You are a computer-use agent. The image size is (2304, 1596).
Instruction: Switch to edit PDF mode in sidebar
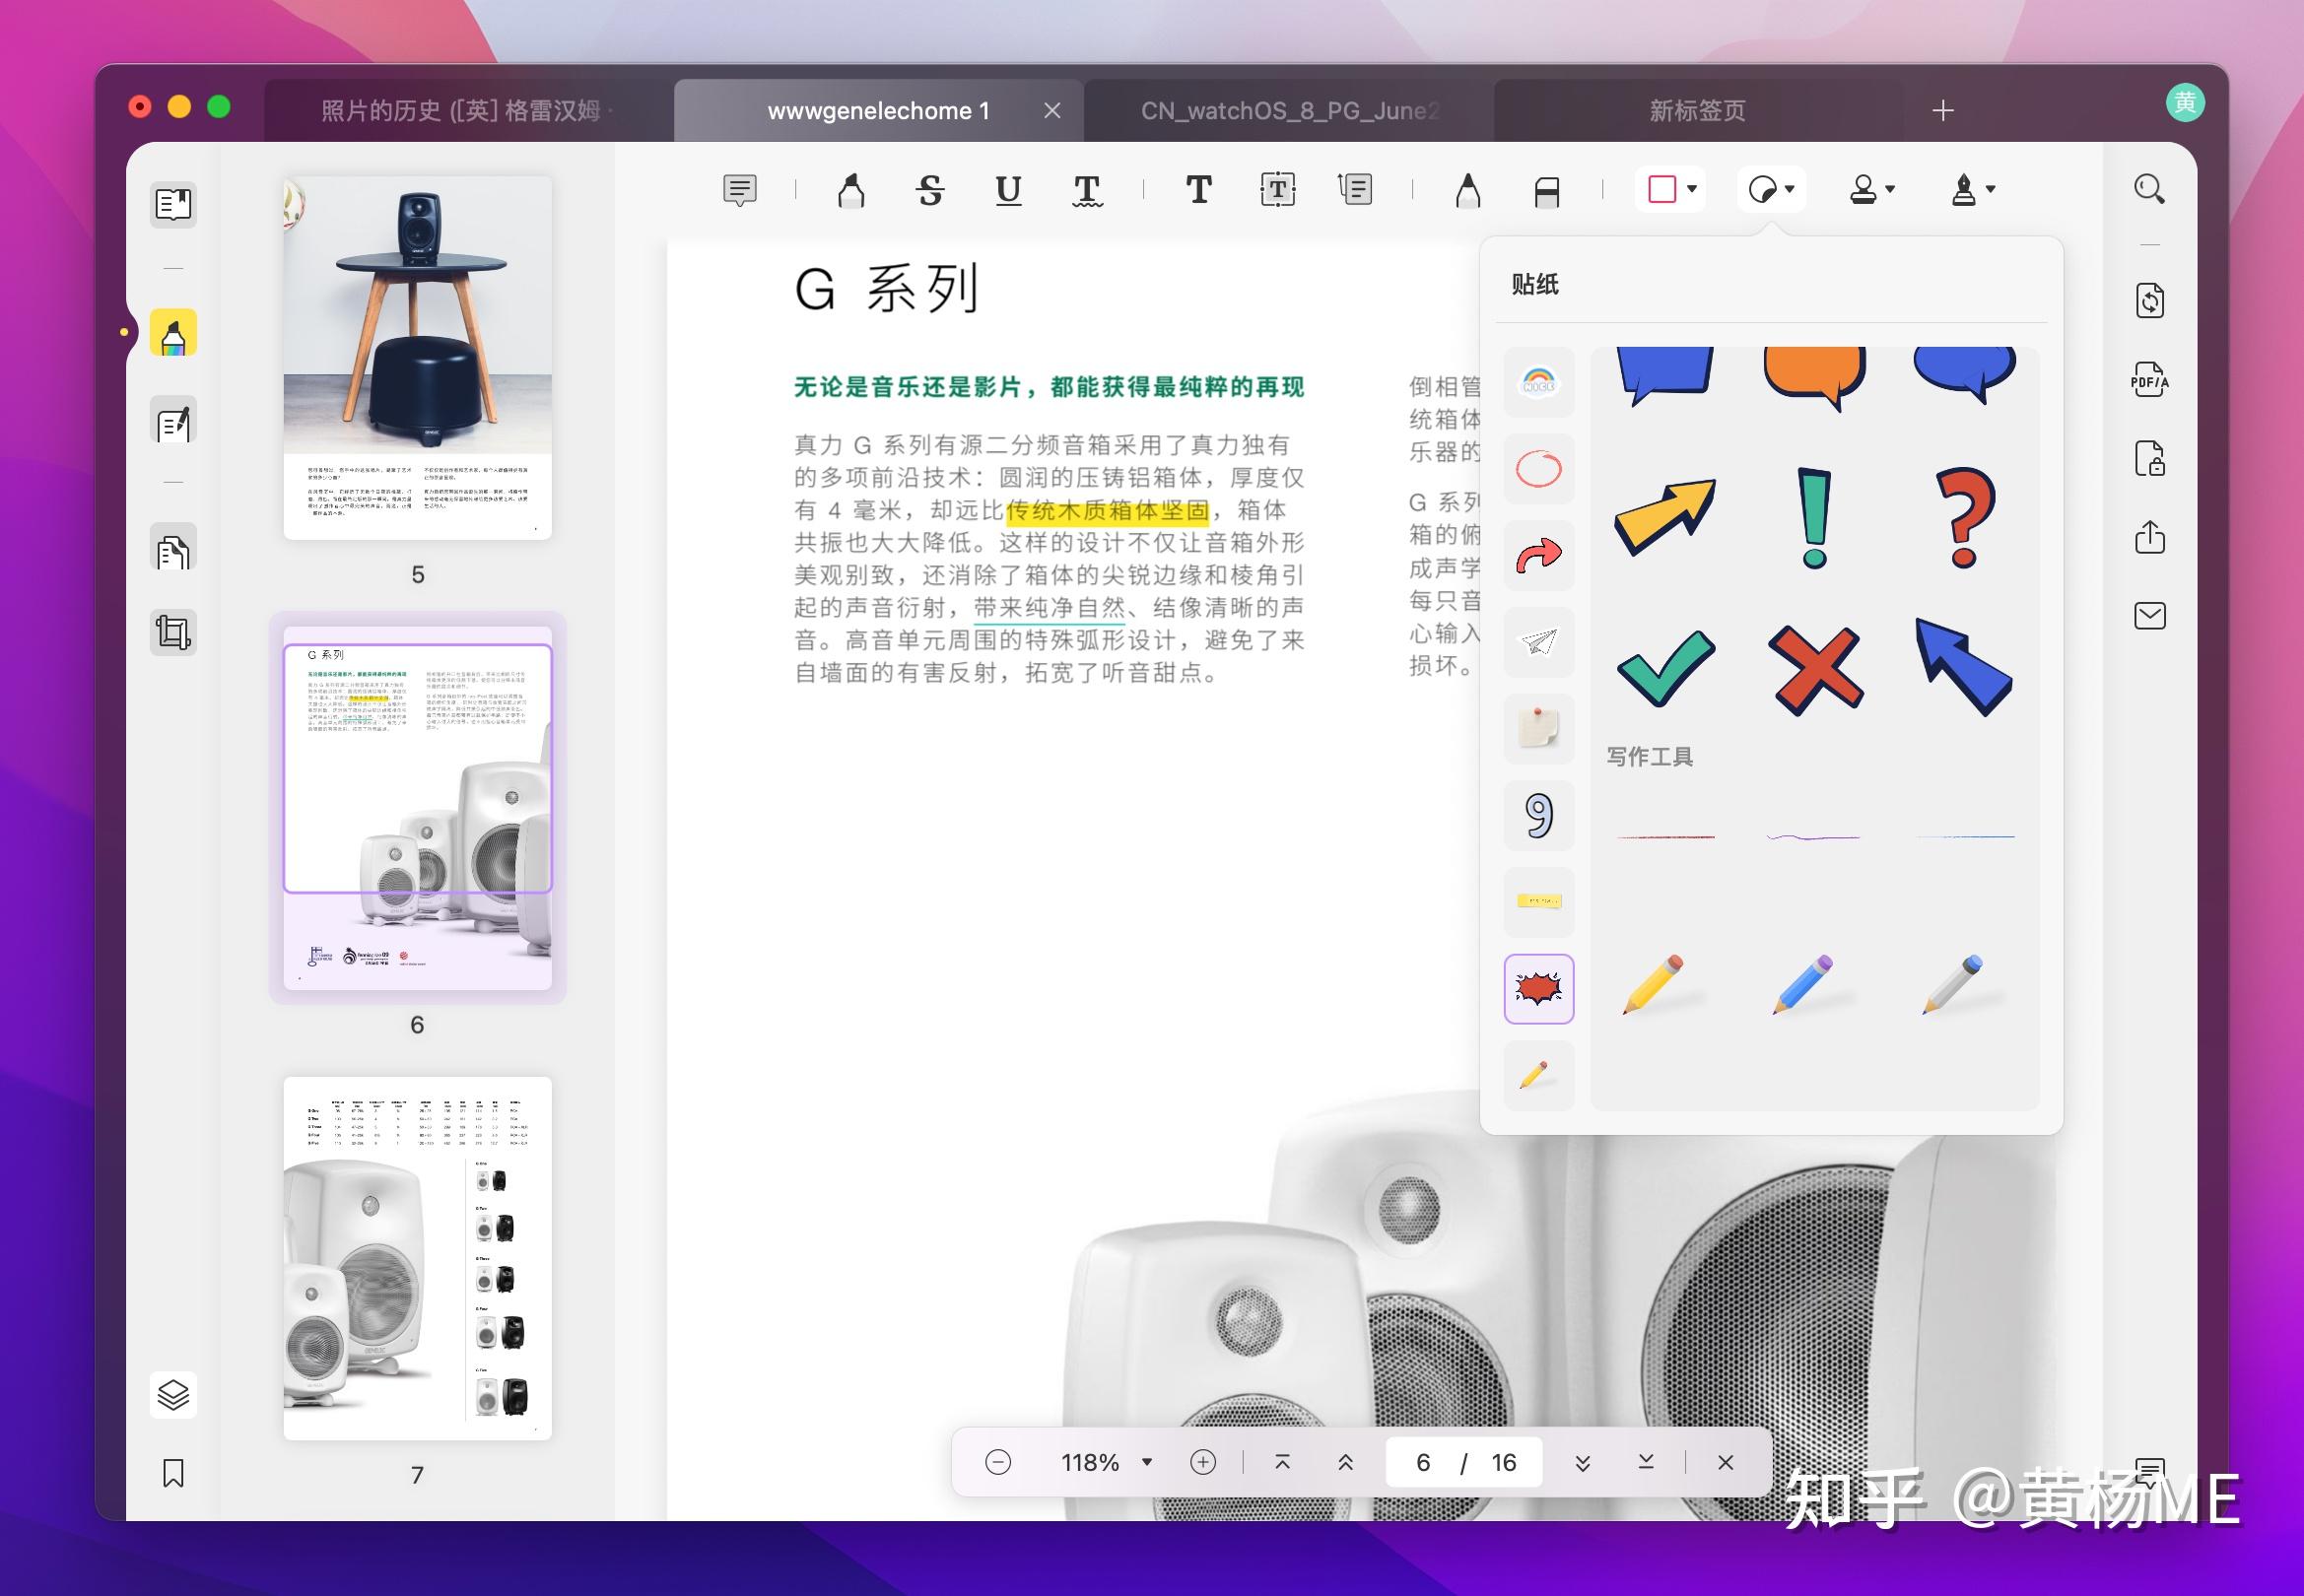(173, 421)
